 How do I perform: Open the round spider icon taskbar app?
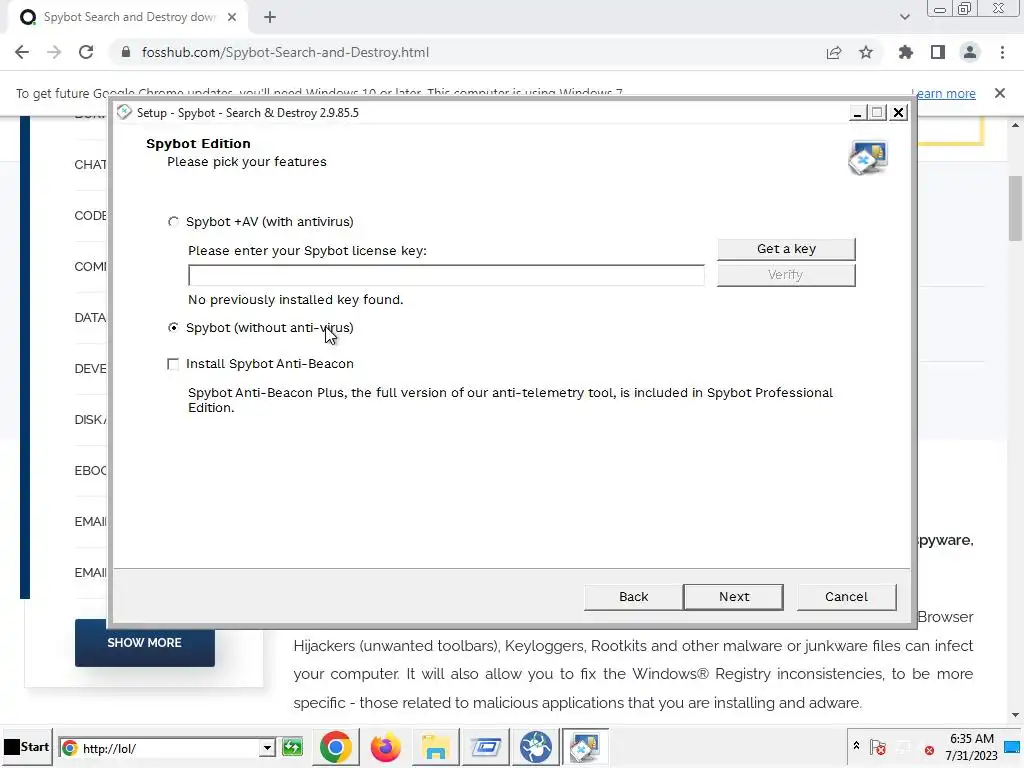tap(536, 747)
